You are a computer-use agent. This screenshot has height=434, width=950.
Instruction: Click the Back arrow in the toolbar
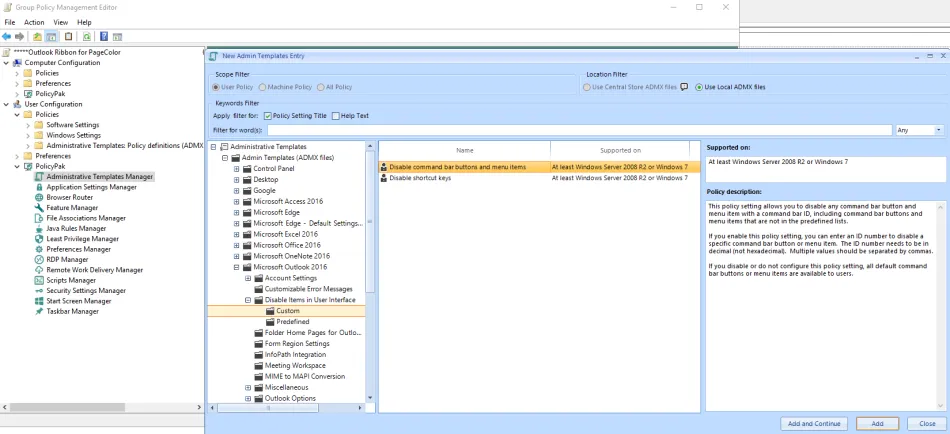pyautogui.click(x=7, y=36)
